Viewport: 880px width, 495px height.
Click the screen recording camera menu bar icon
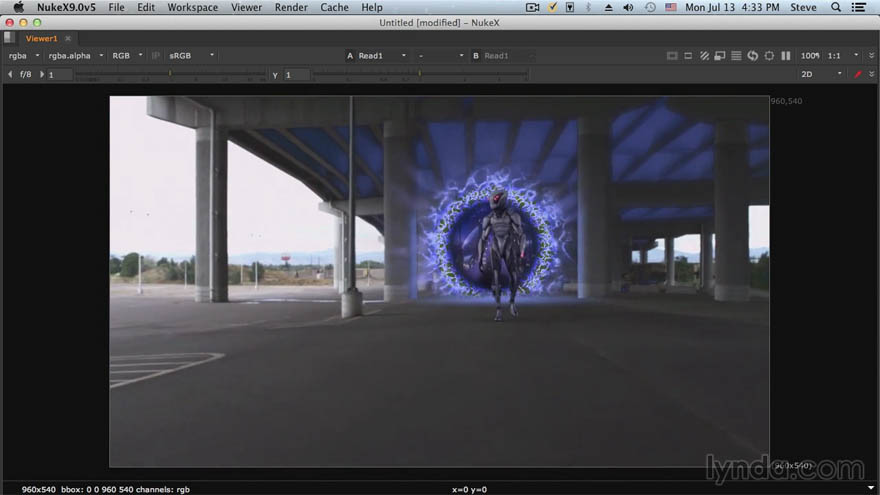coord(532,7)
